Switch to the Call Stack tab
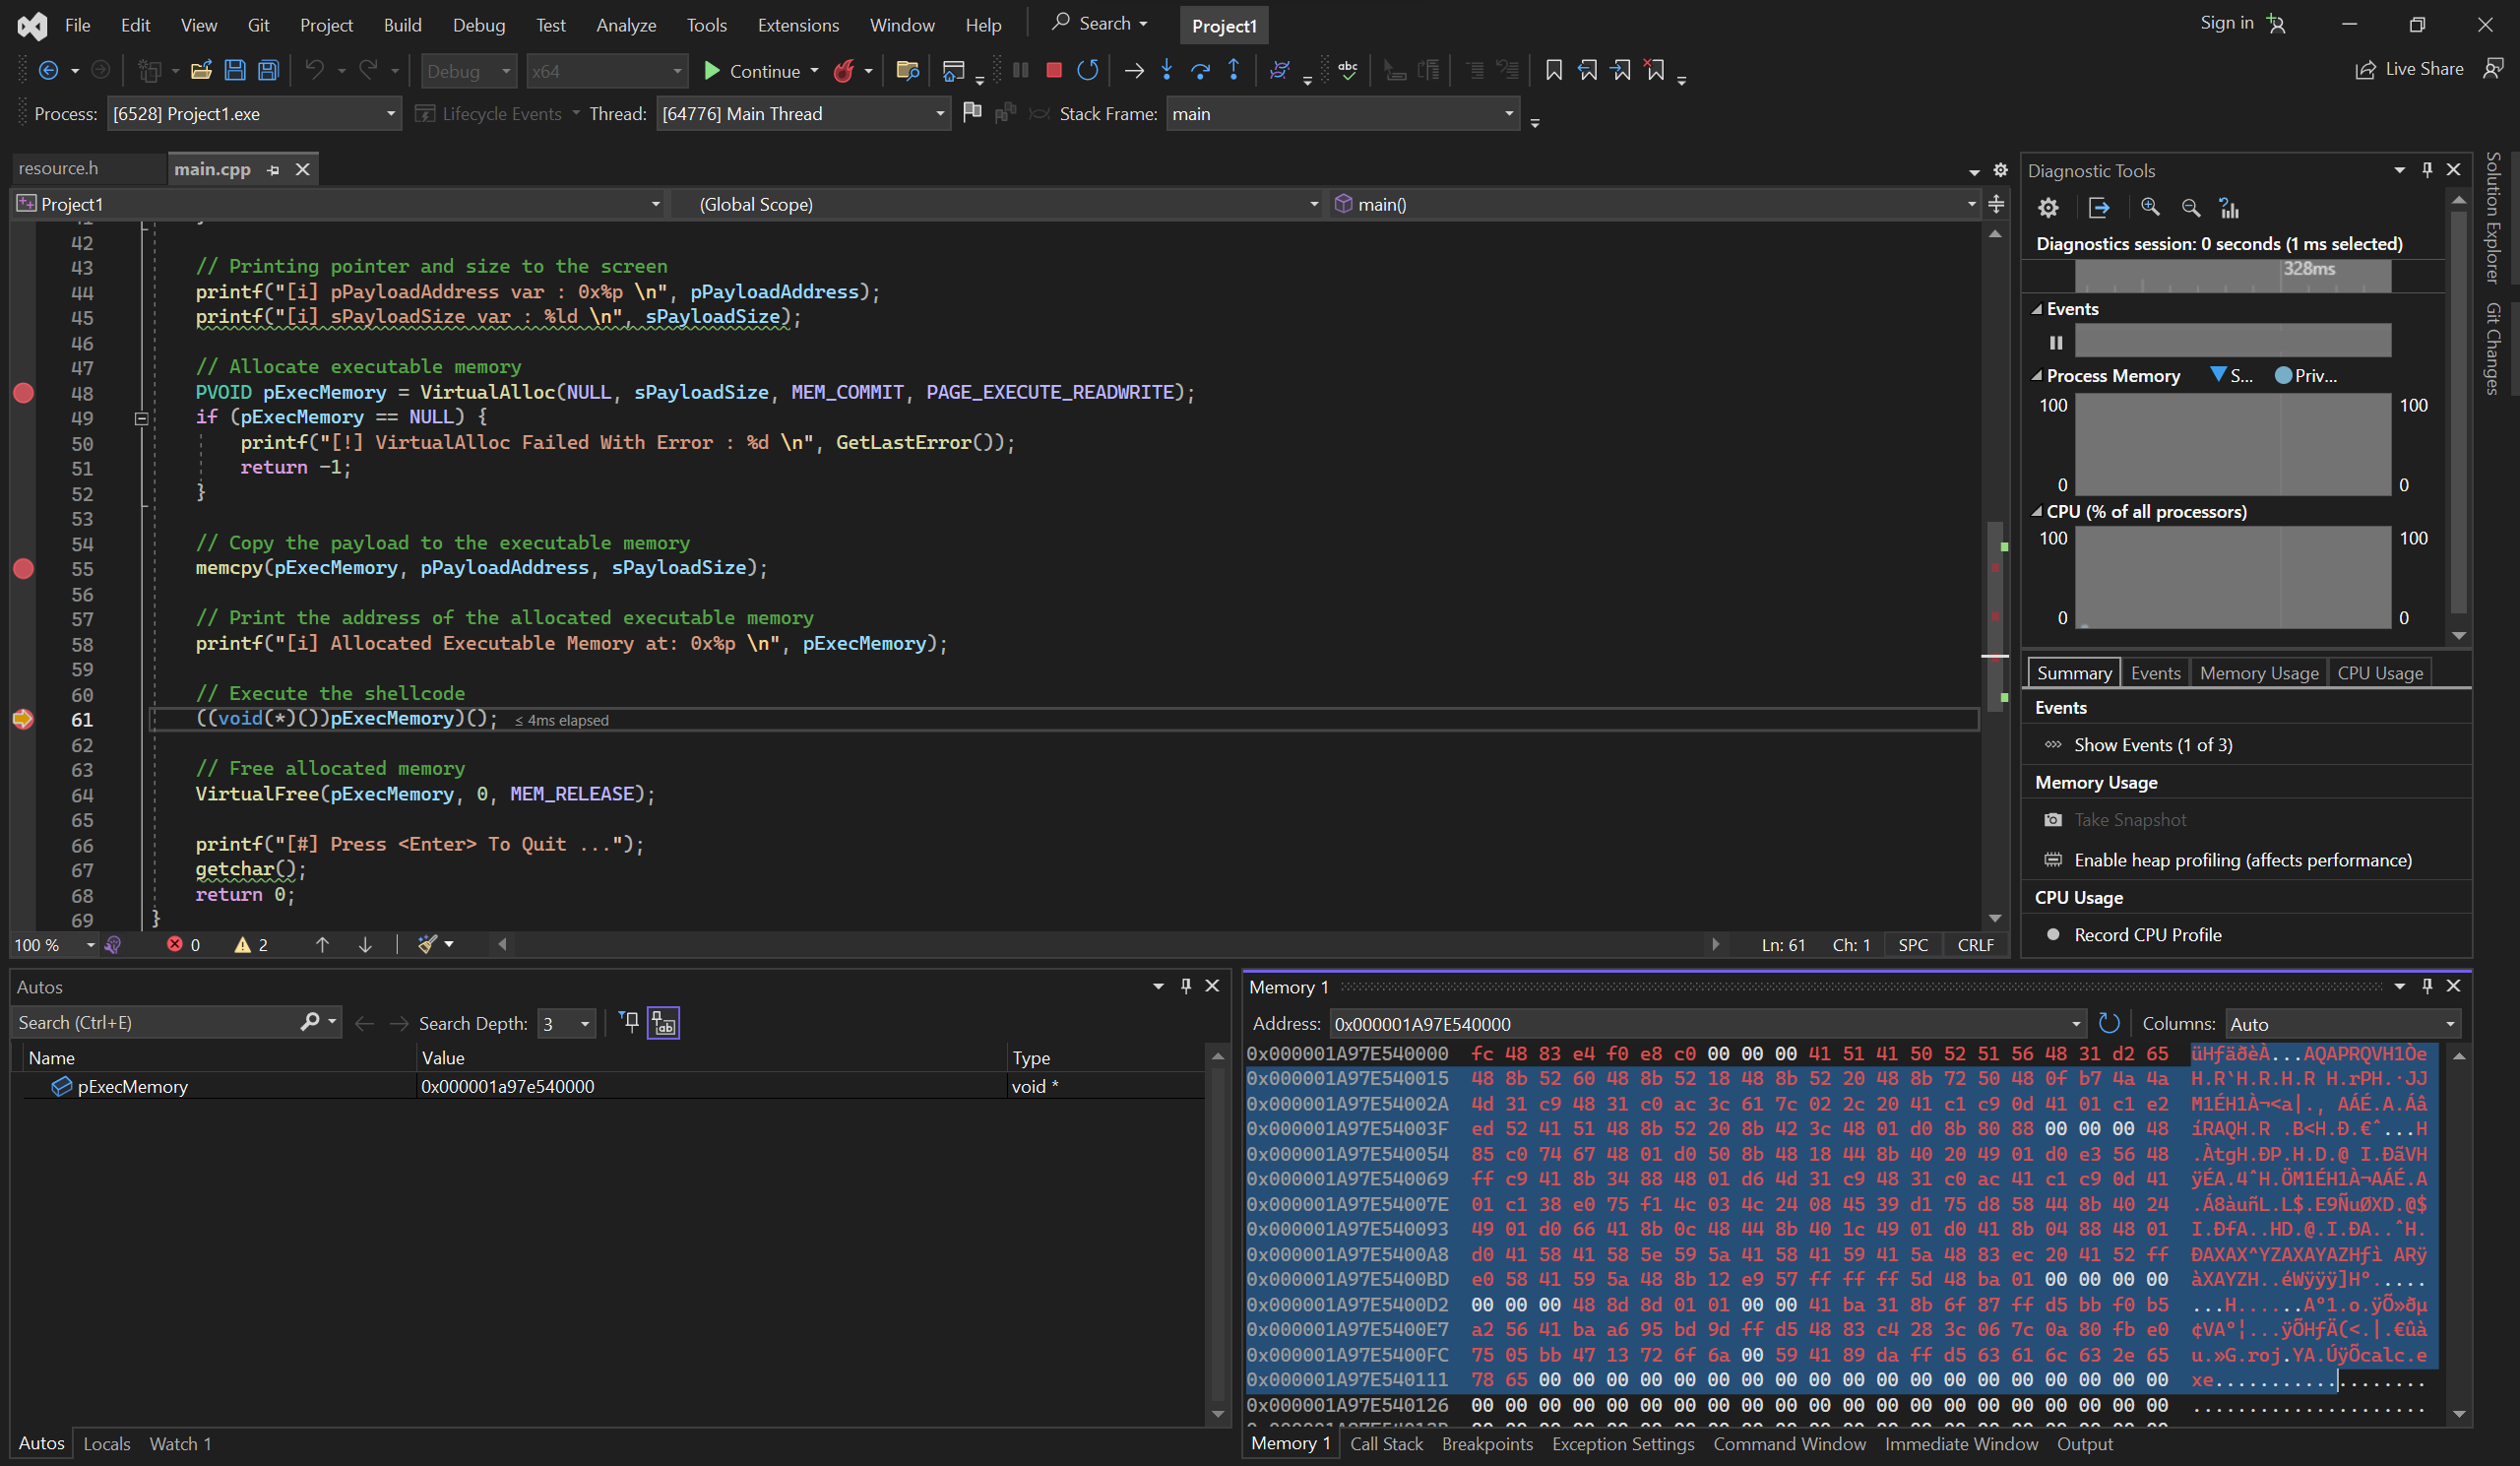Image resolution: width=2520 pixels, height=1466 pixels. [1386, 1443]
